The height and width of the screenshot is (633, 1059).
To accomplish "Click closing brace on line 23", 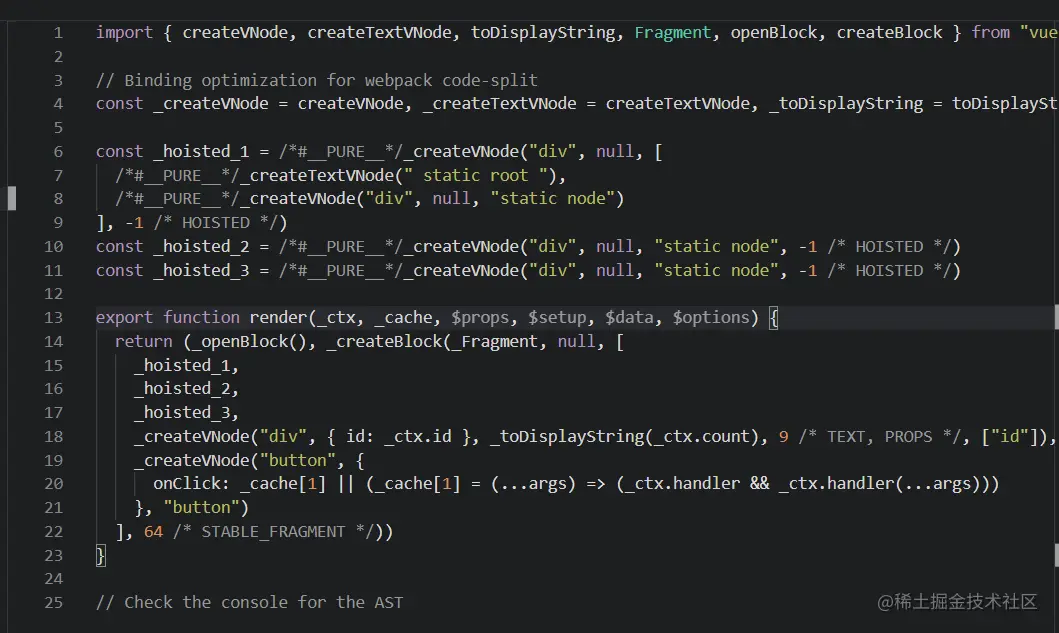I will coord(100,556).
